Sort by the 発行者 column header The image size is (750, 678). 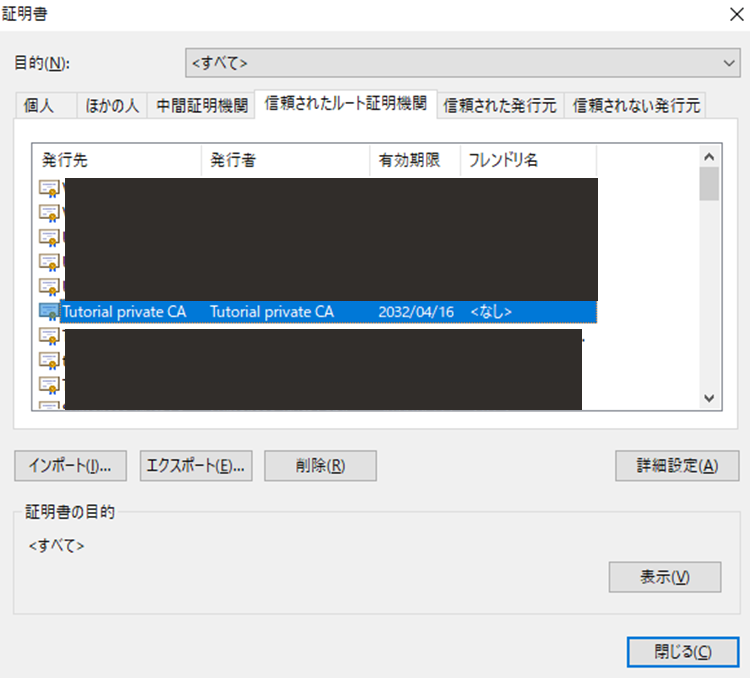point(285,160)
